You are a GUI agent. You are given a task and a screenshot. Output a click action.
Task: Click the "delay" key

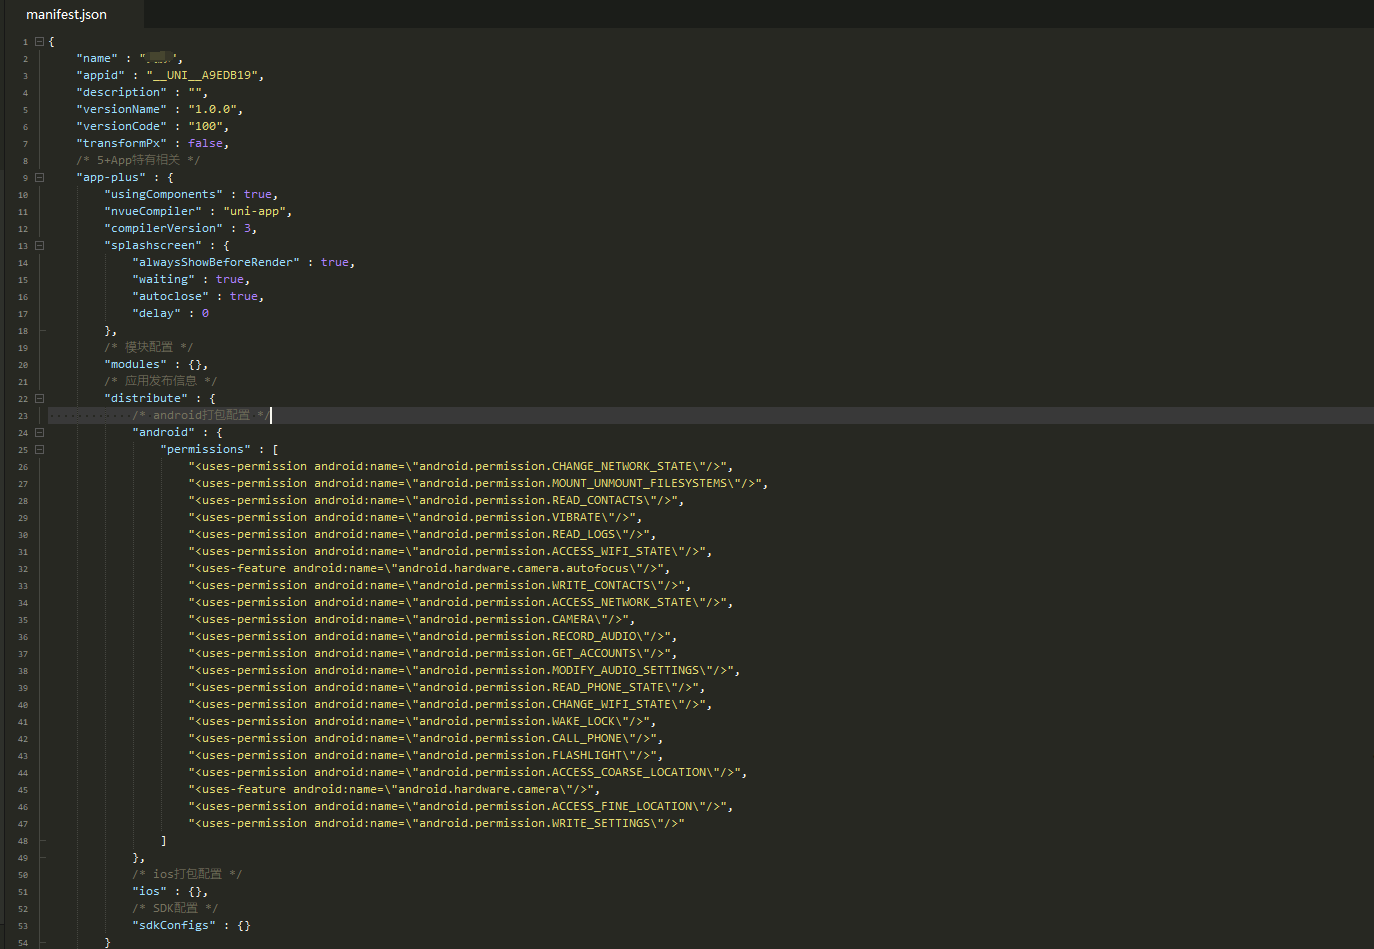(156, 313)
